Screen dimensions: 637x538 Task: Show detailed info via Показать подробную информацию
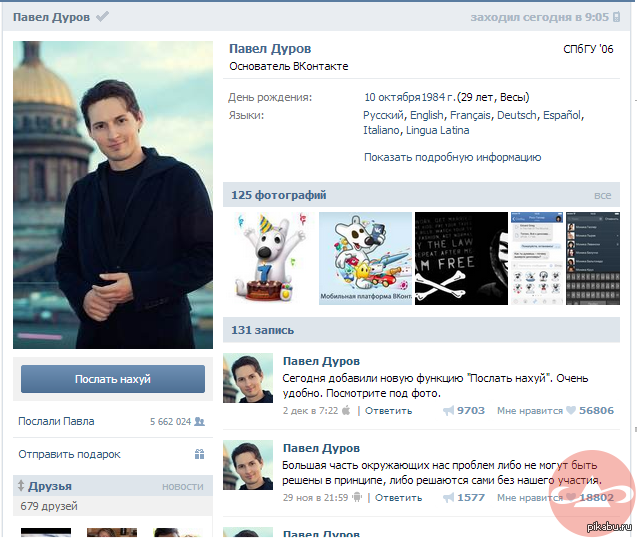(452, 157)
